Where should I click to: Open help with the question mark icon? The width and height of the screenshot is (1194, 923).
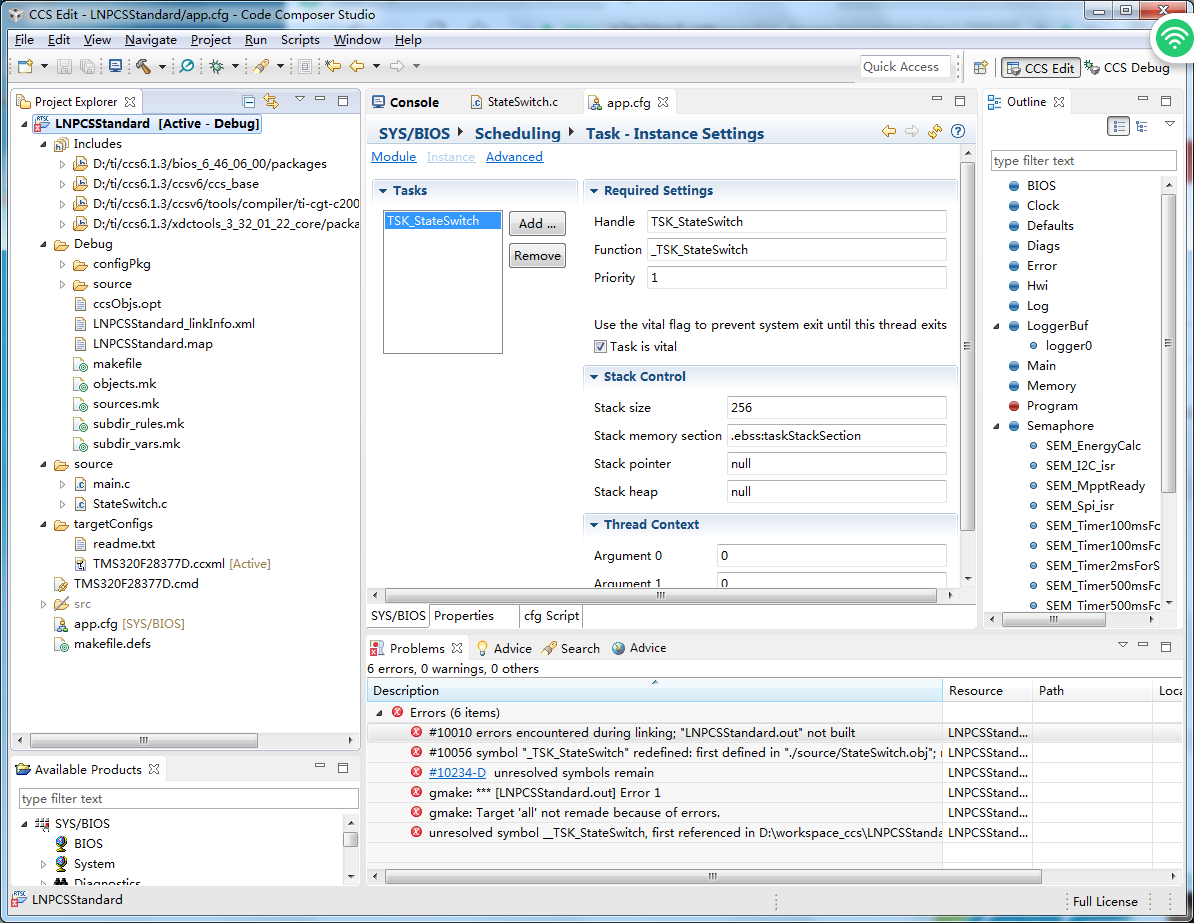point(958,132)
